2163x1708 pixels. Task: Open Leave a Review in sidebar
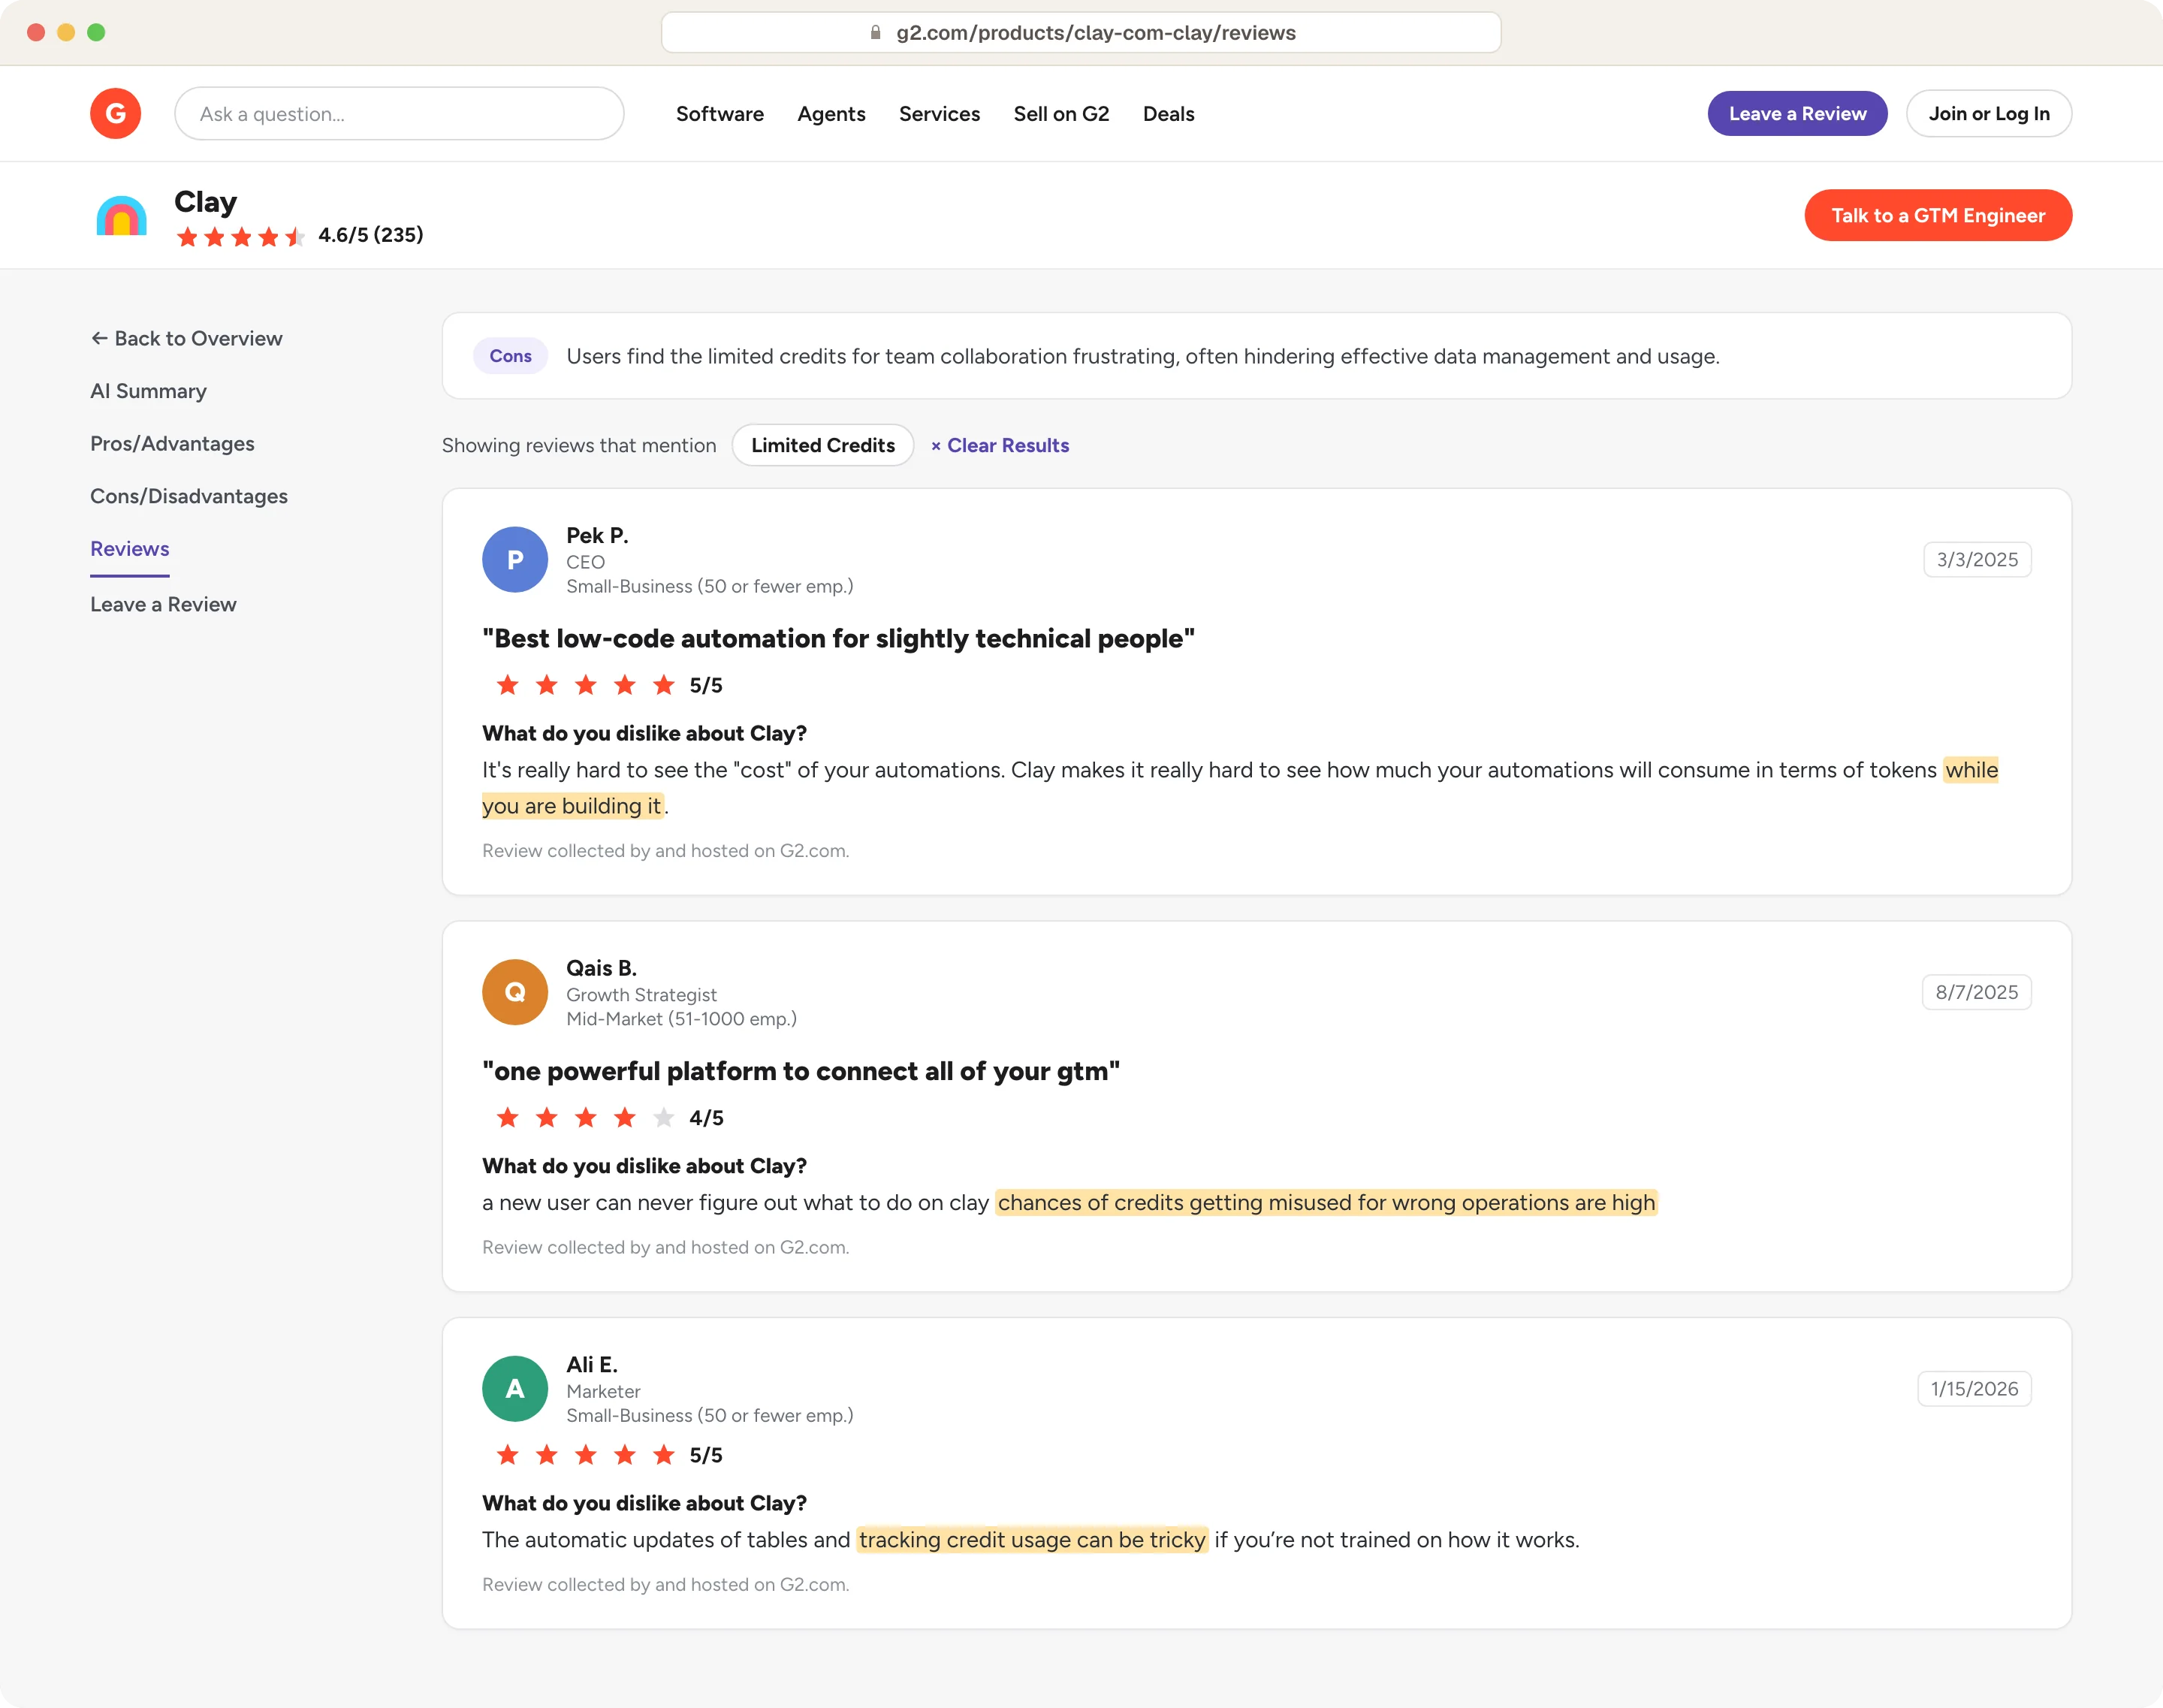coord(163,604)
